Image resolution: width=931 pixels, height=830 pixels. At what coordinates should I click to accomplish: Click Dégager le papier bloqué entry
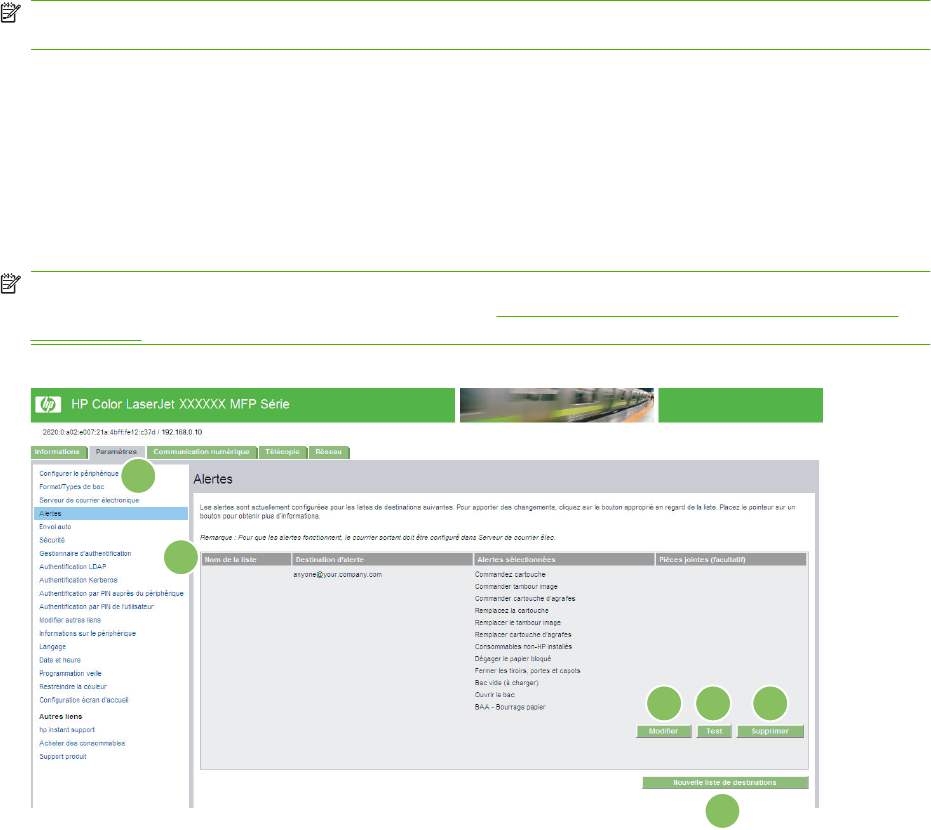click(x=513, y=659)
